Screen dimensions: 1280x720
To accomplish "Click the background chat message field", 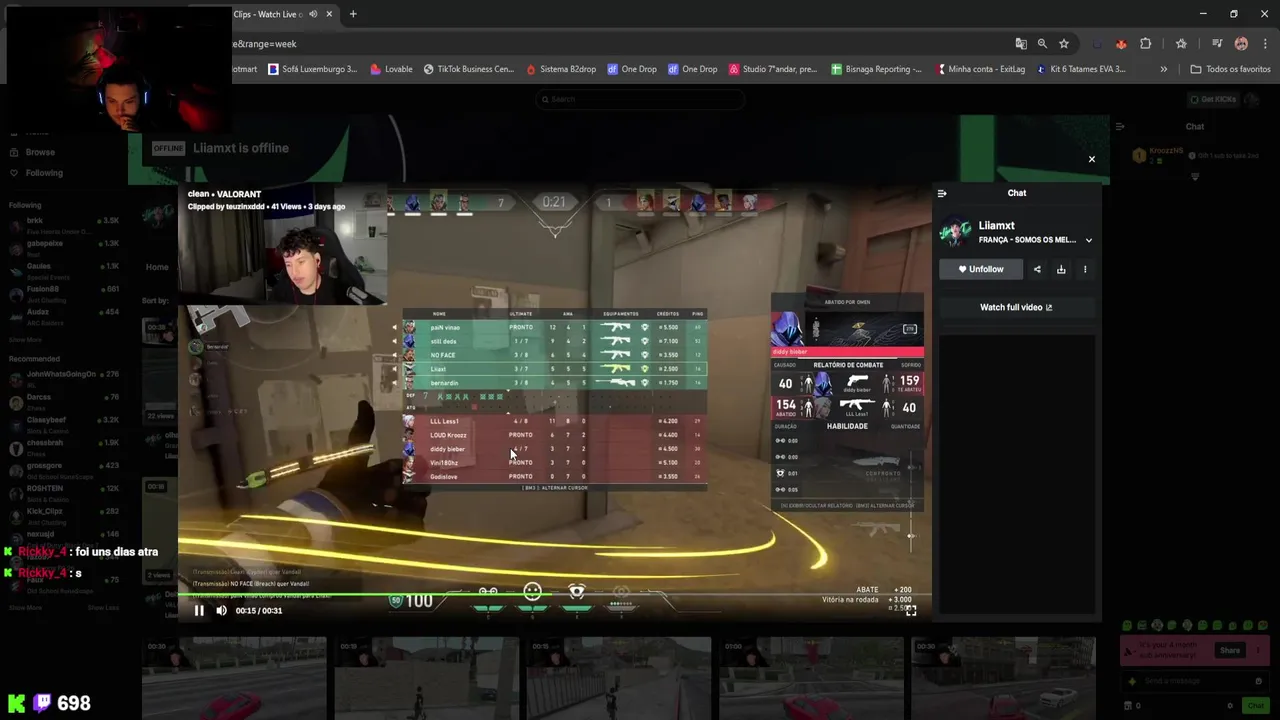I will tap(1196, 681).
